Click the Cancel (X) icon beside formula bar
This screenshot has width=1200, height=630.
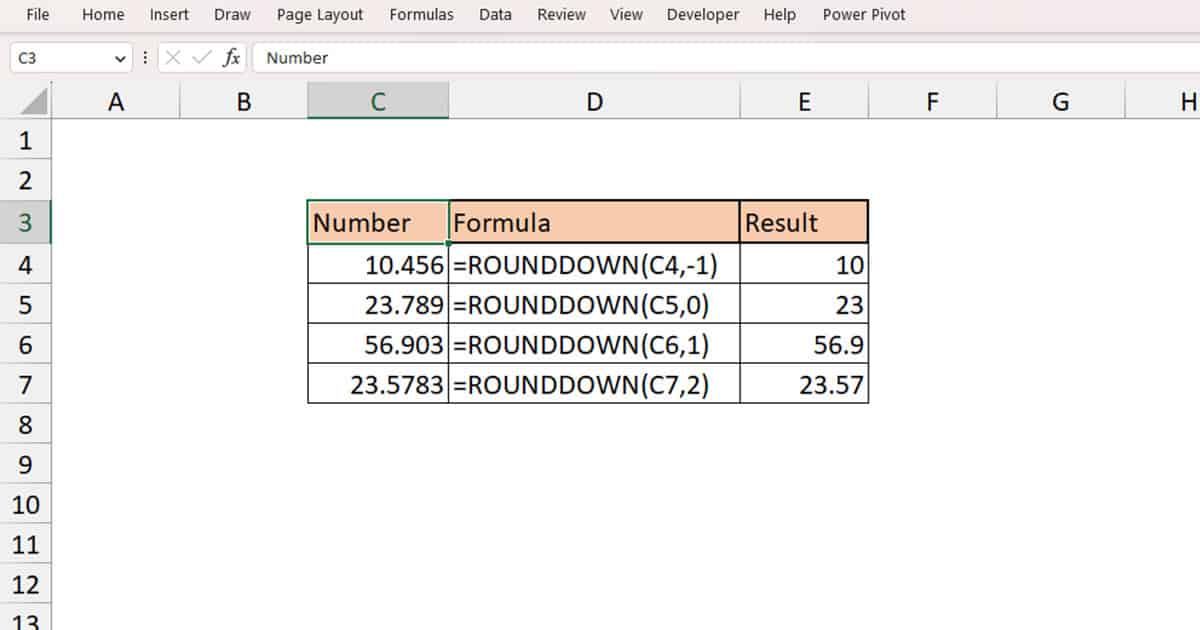(171, 58)
